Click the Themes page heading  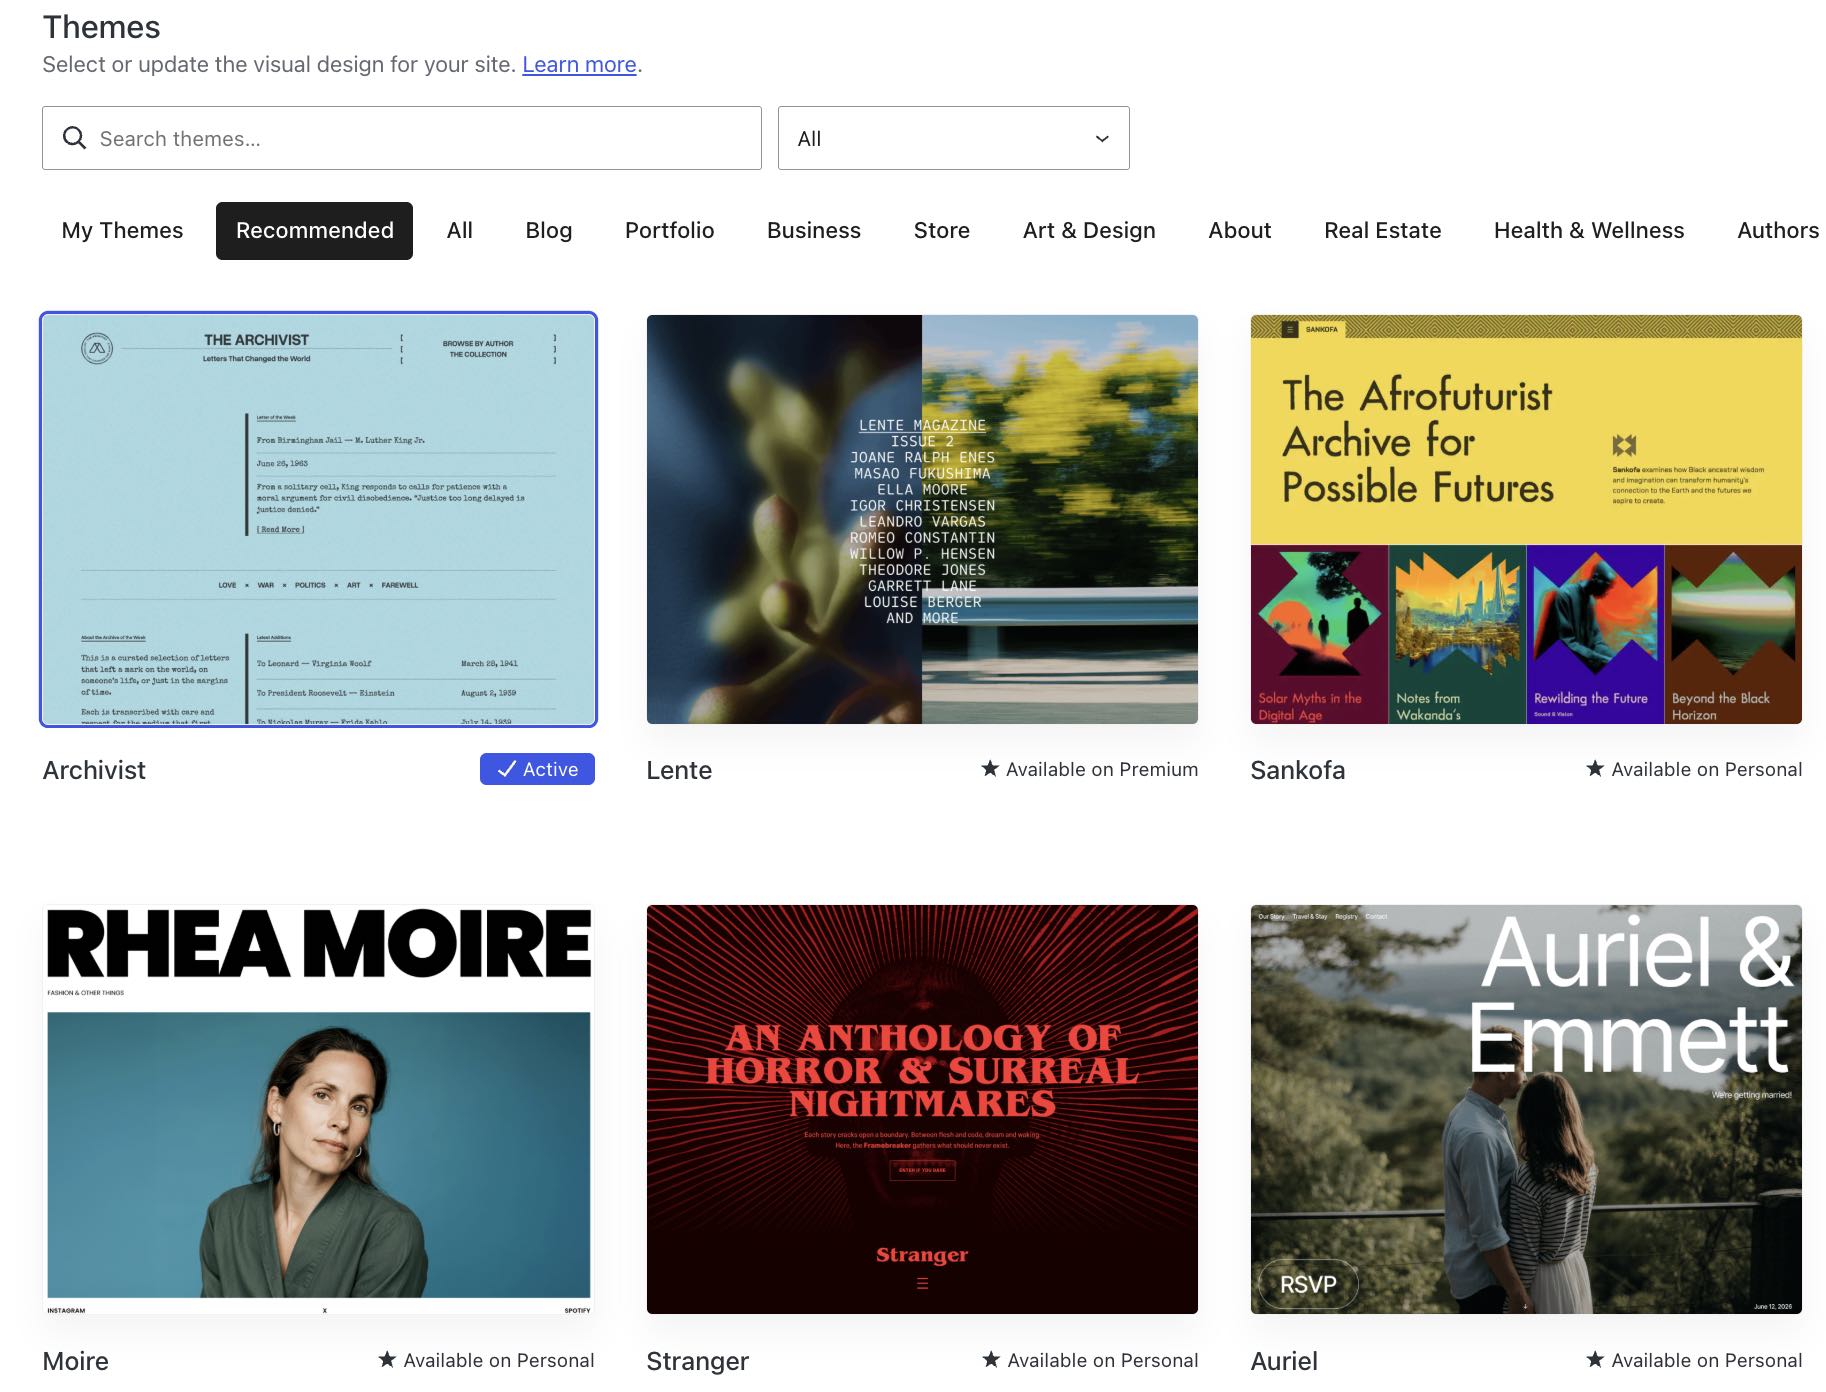click(x=102, y=27)
